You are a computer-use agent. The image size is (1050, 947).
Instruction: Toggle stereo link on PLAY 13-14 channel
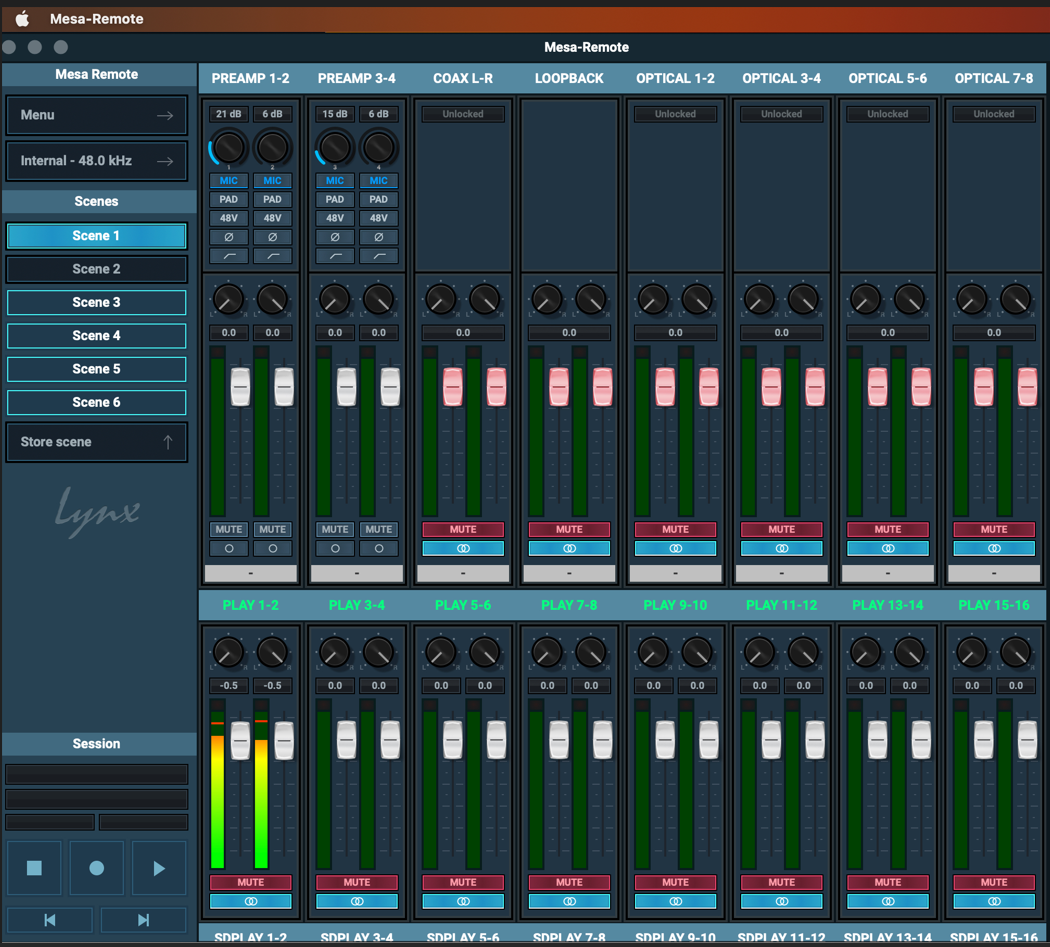point(888,901)
